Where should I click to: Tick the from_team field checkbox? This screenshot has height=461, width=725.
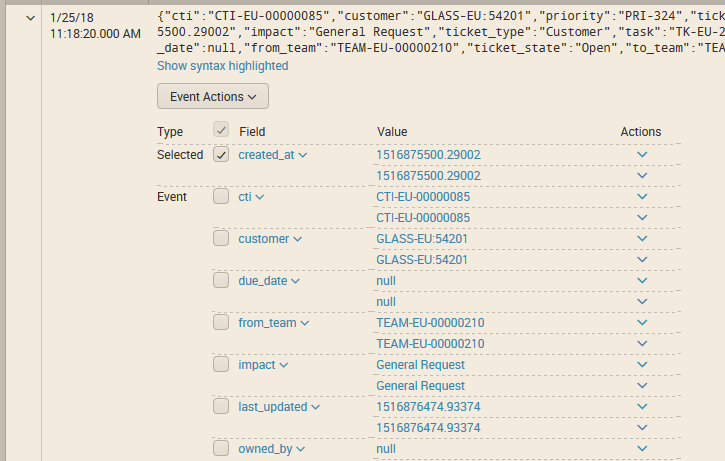(222, 323)
